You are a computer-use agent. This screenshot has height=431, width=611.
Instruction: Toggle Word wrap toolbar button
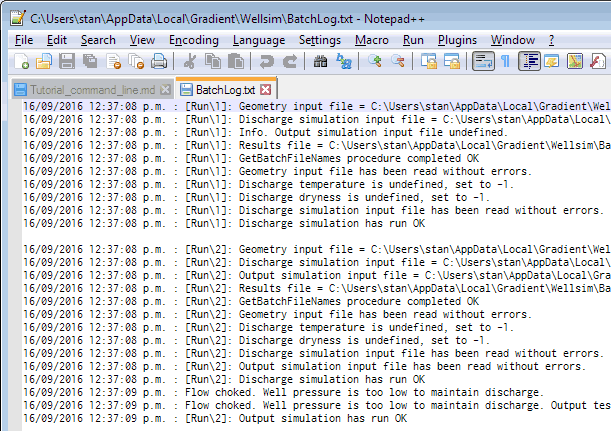point(483,61)
